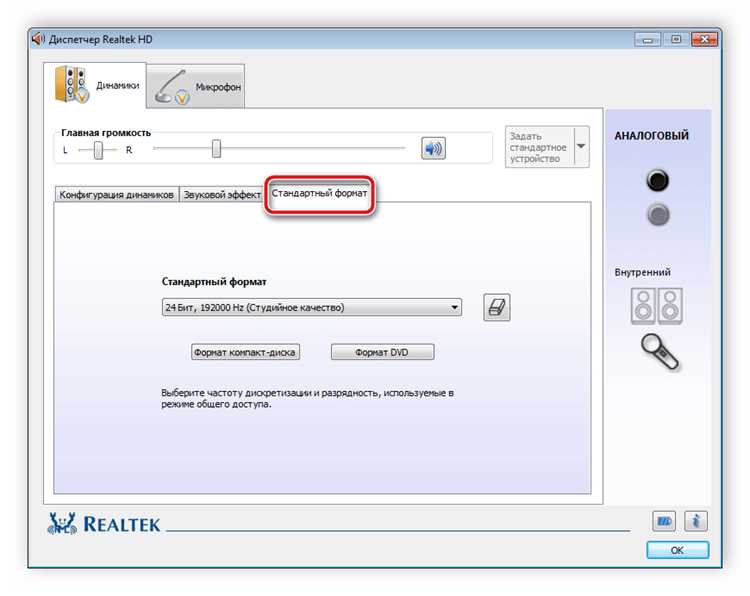Open Конфигурация динамиков tab
This screenshot has width=750, height=596.
click(x=116, y=195)
